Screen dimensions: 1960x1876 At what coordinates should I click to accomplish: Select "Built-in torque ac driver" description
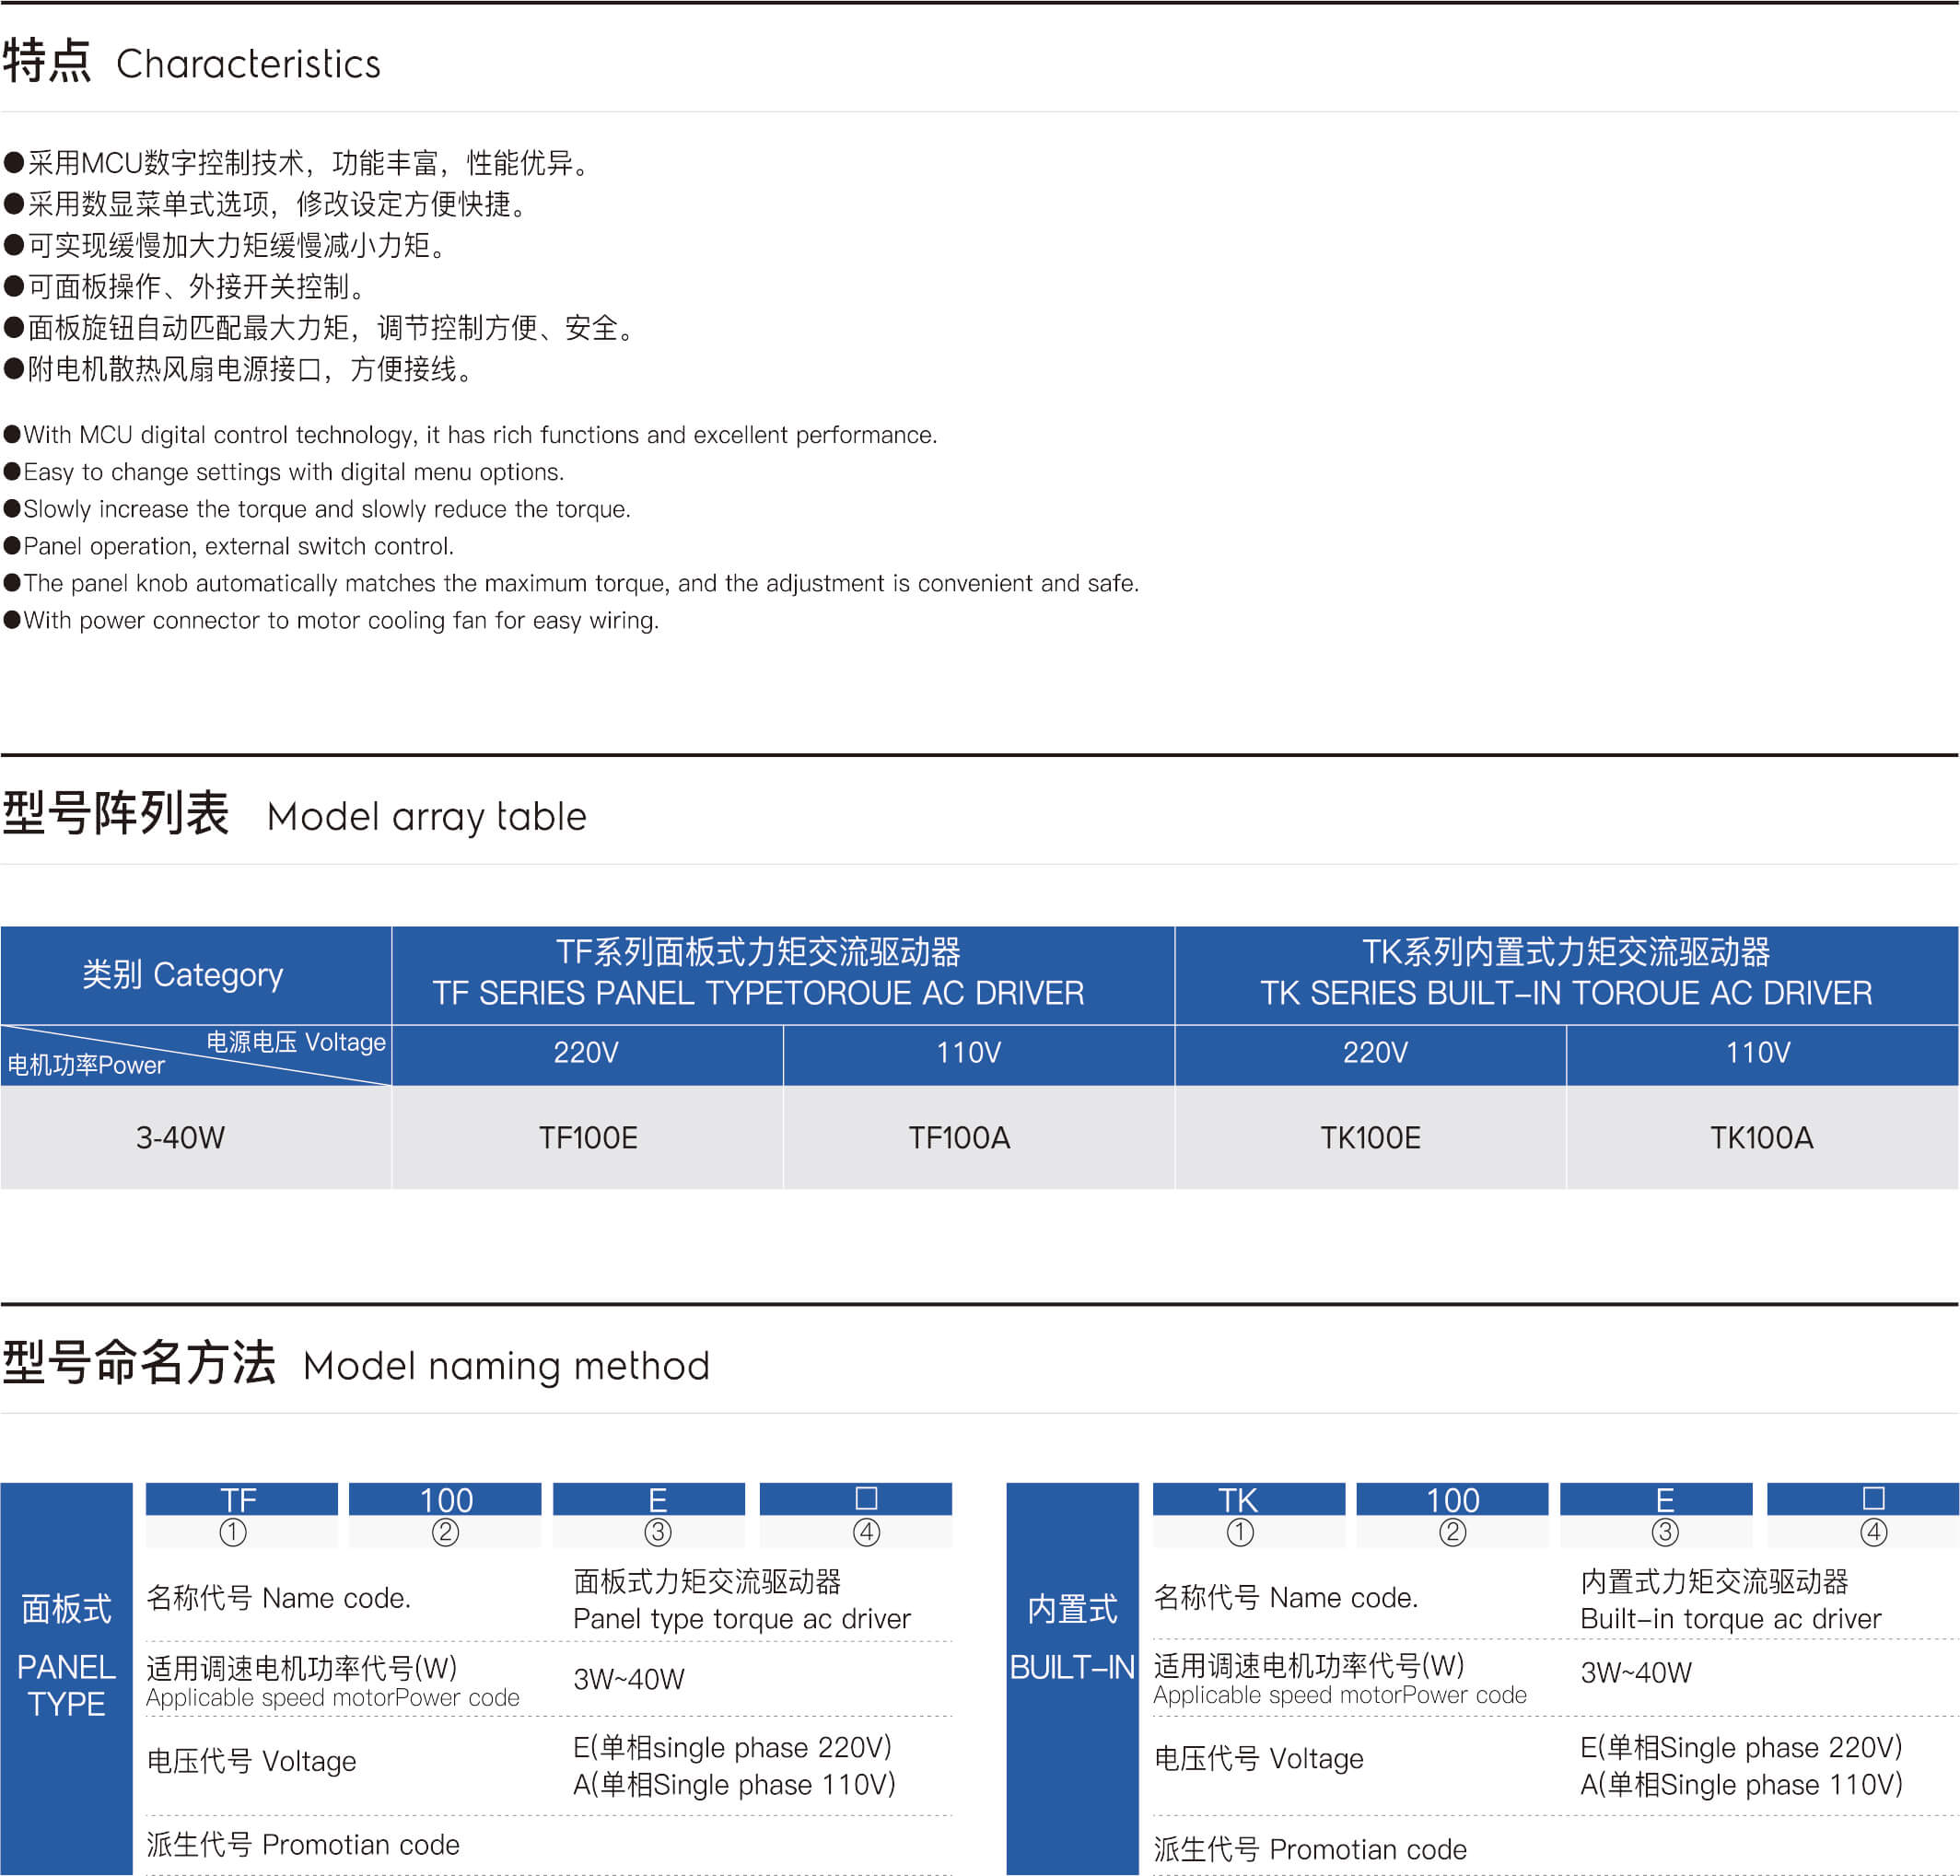1731,1619
